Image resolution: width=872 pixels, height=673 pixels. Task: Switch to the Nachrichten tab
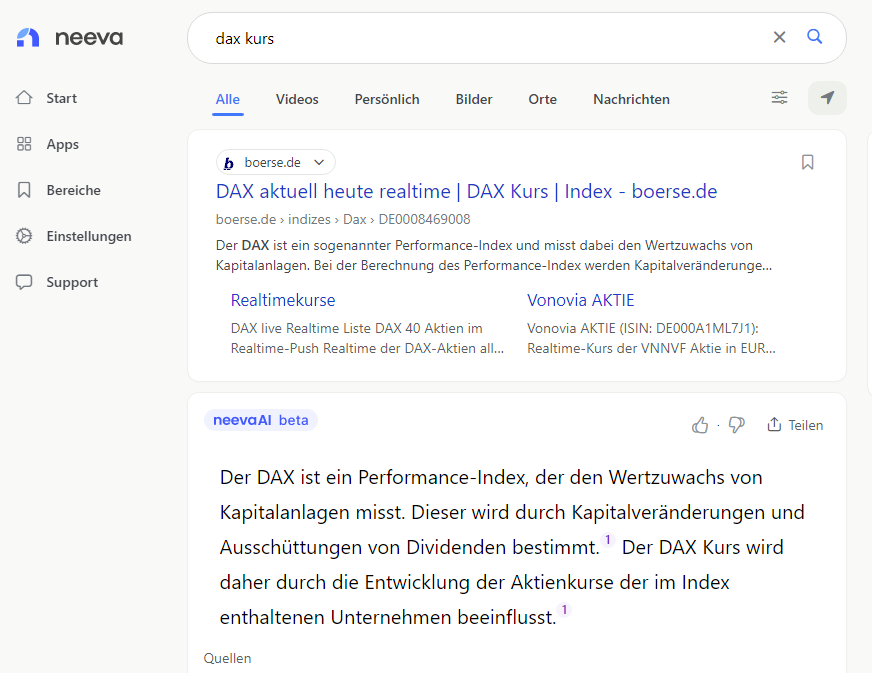(631, 100)
